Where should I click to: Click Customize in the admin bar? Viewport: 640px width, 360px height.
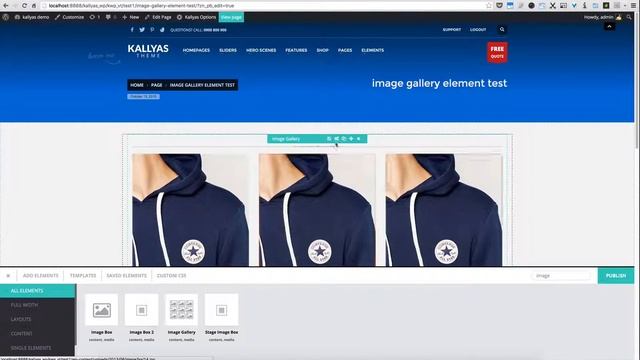[69, 17]
